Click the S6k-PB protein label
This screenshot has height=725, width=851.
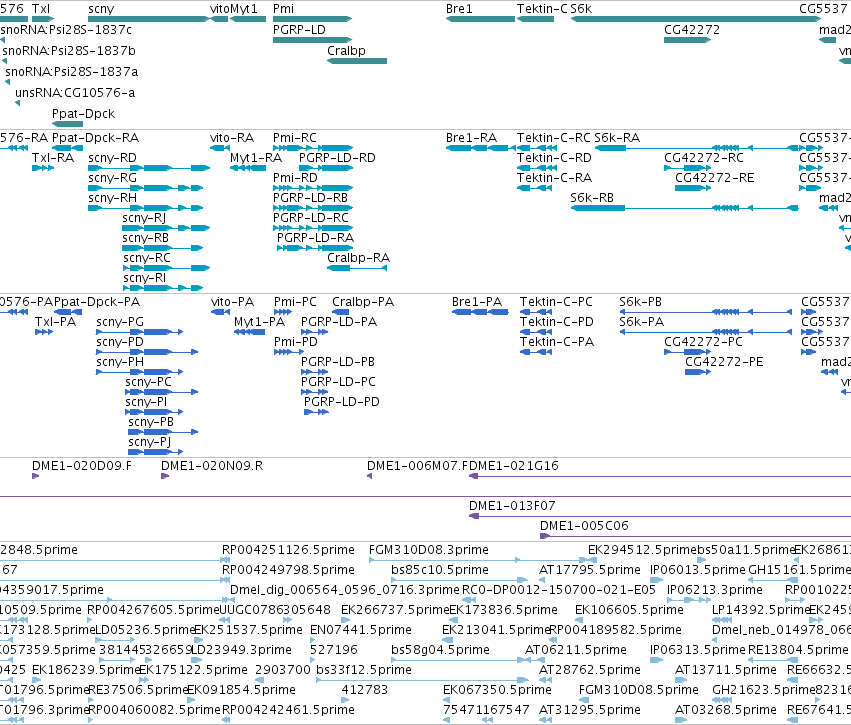640,302
